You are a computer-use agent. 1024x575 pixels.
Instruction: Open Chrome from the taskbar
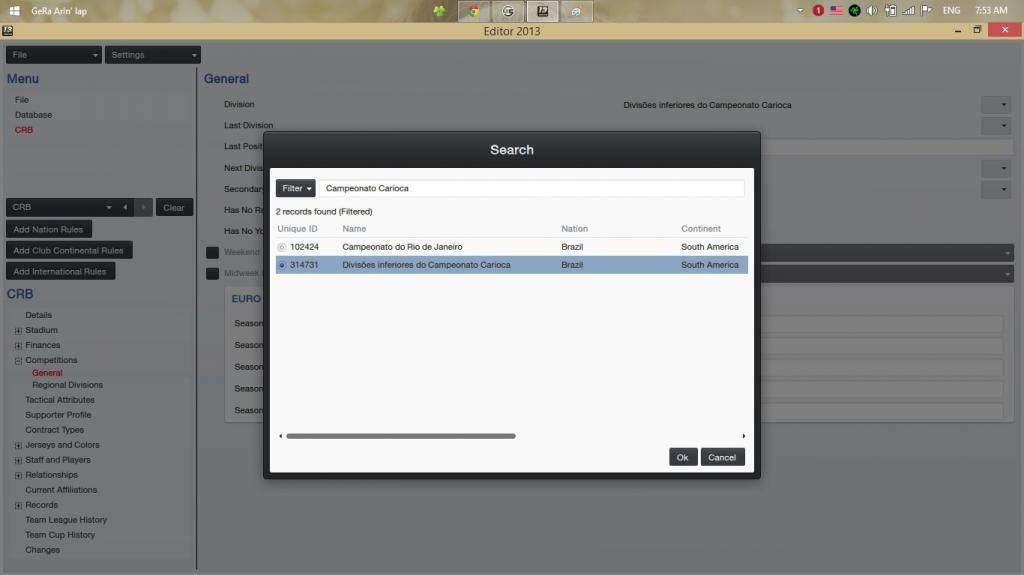(474, 11)
